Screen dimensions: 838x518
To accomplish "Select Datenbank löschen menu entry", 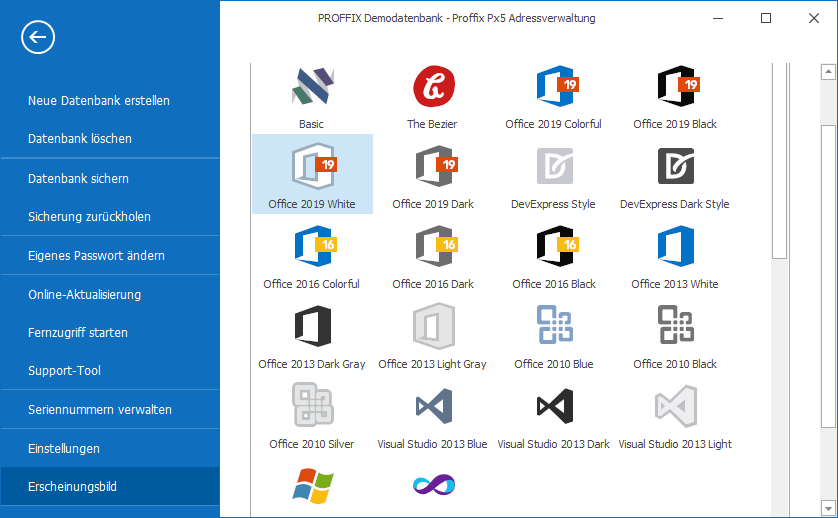I will point(110,138).
